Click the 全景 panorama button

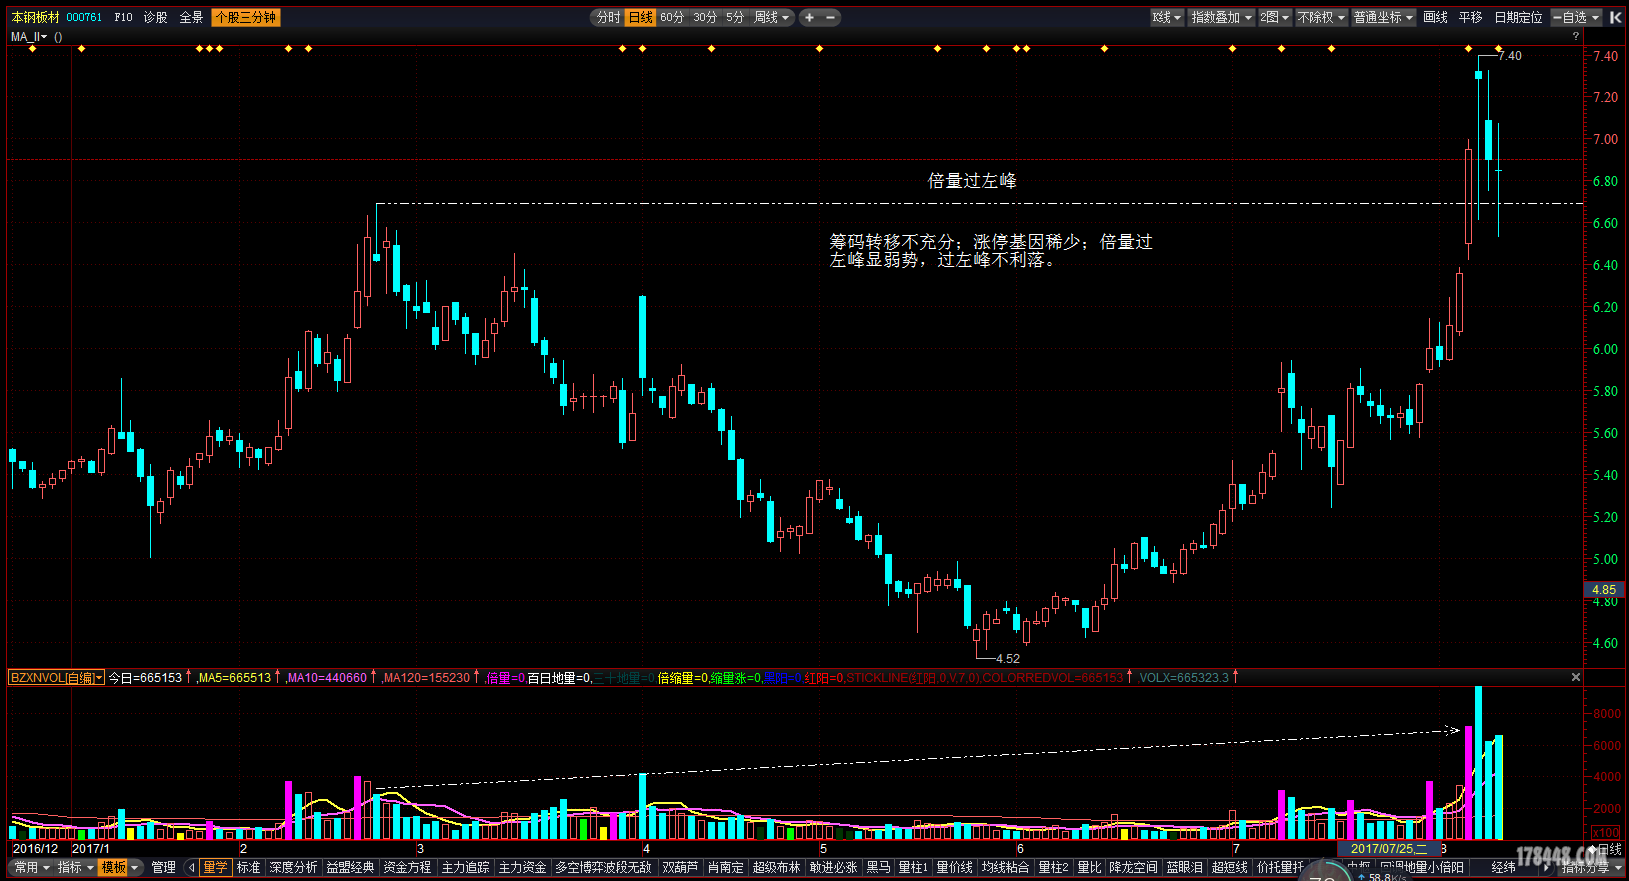point(191,17)
